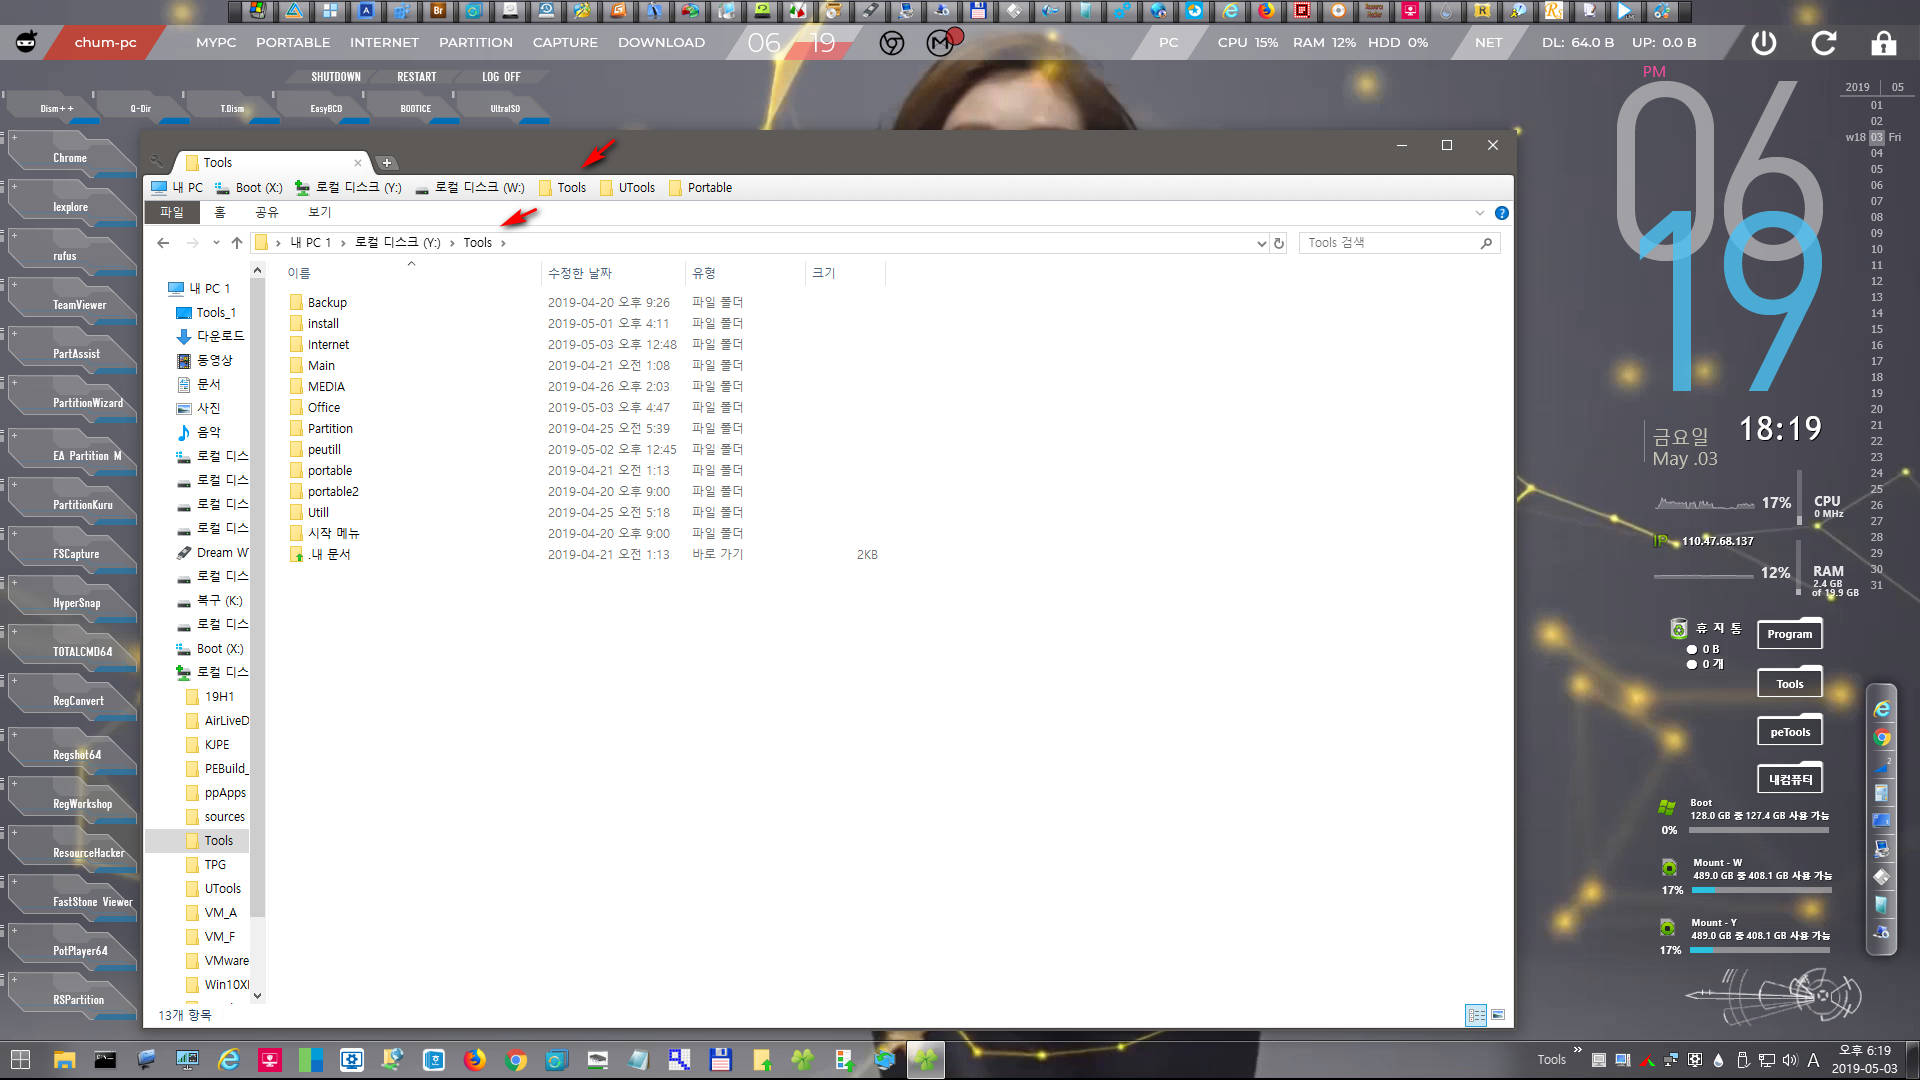Screen dimensions: 1920x1080
Task: Expand the address bar history dropdown
Action: point(1261,243)
